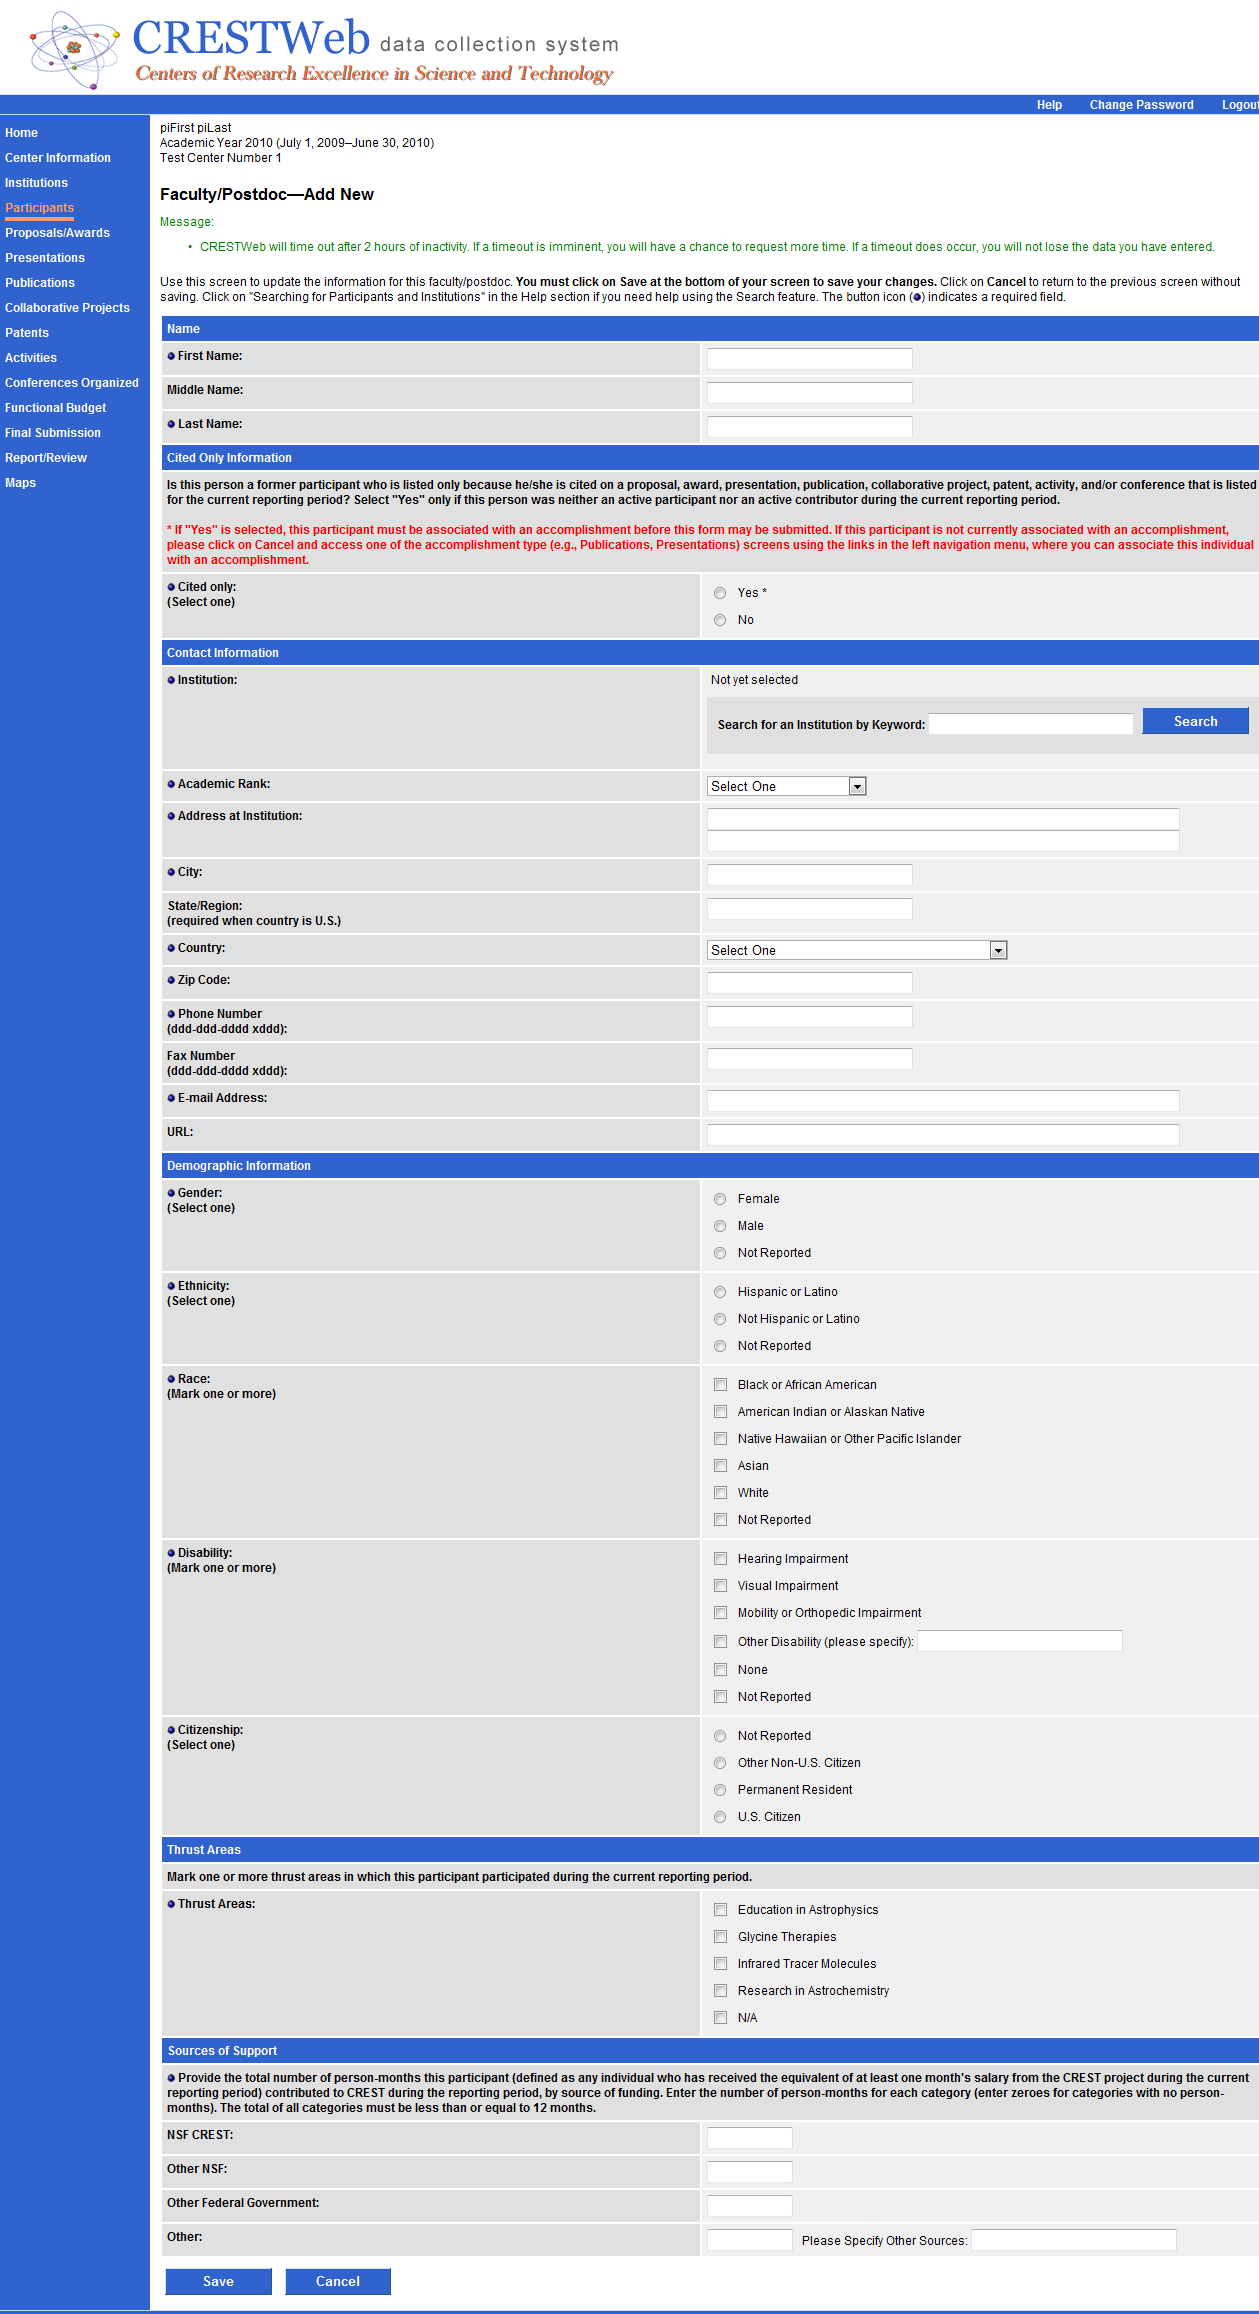The width and height of the screenshot is (1259, 2314).
Task: Check the White race checkbox
Action: [x=720, y=1493]
